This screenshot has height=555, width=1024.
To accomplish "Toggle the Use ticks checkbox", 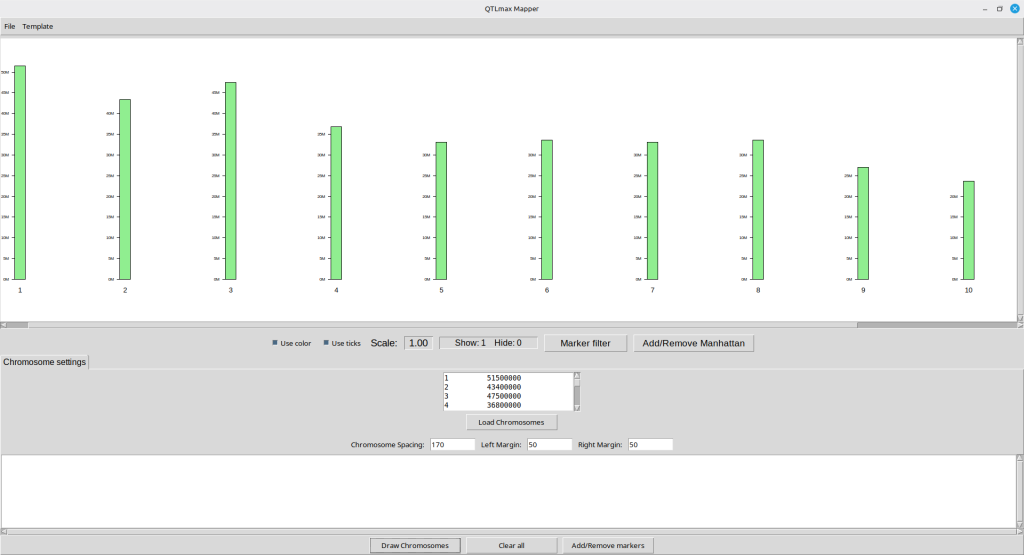I will point(326,343).
